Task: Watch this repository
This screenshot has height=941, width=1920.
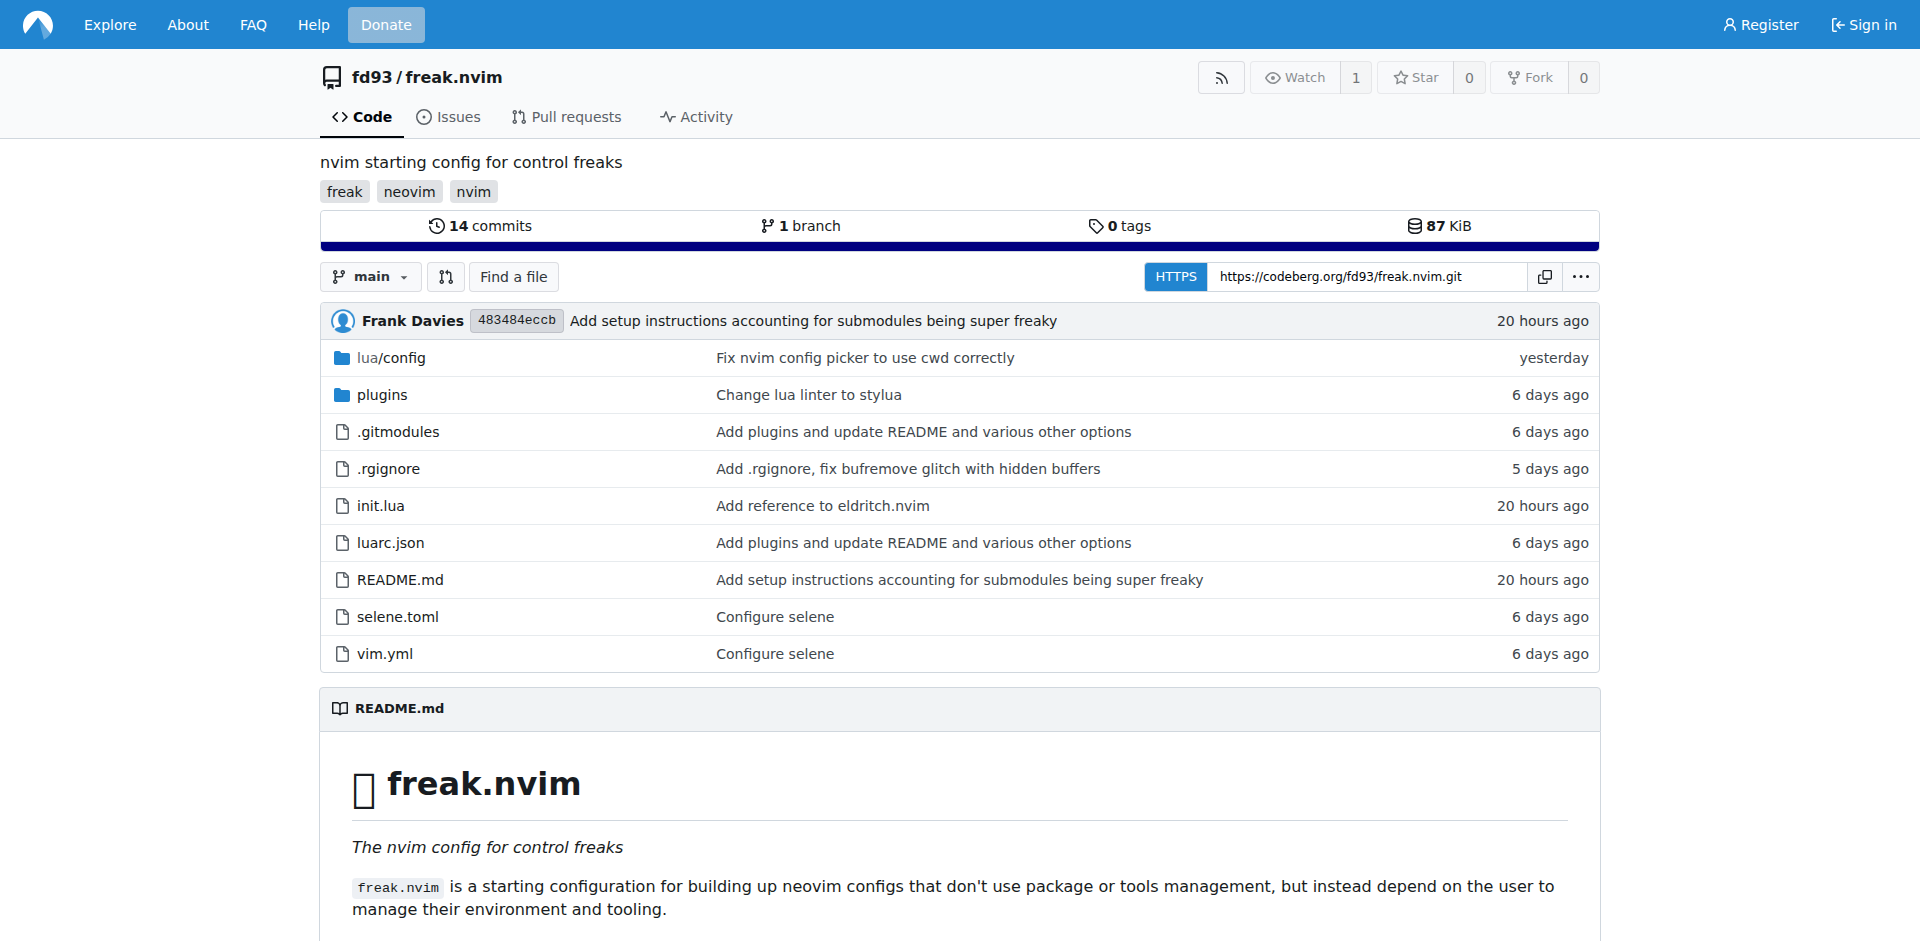Action: 1295,78
